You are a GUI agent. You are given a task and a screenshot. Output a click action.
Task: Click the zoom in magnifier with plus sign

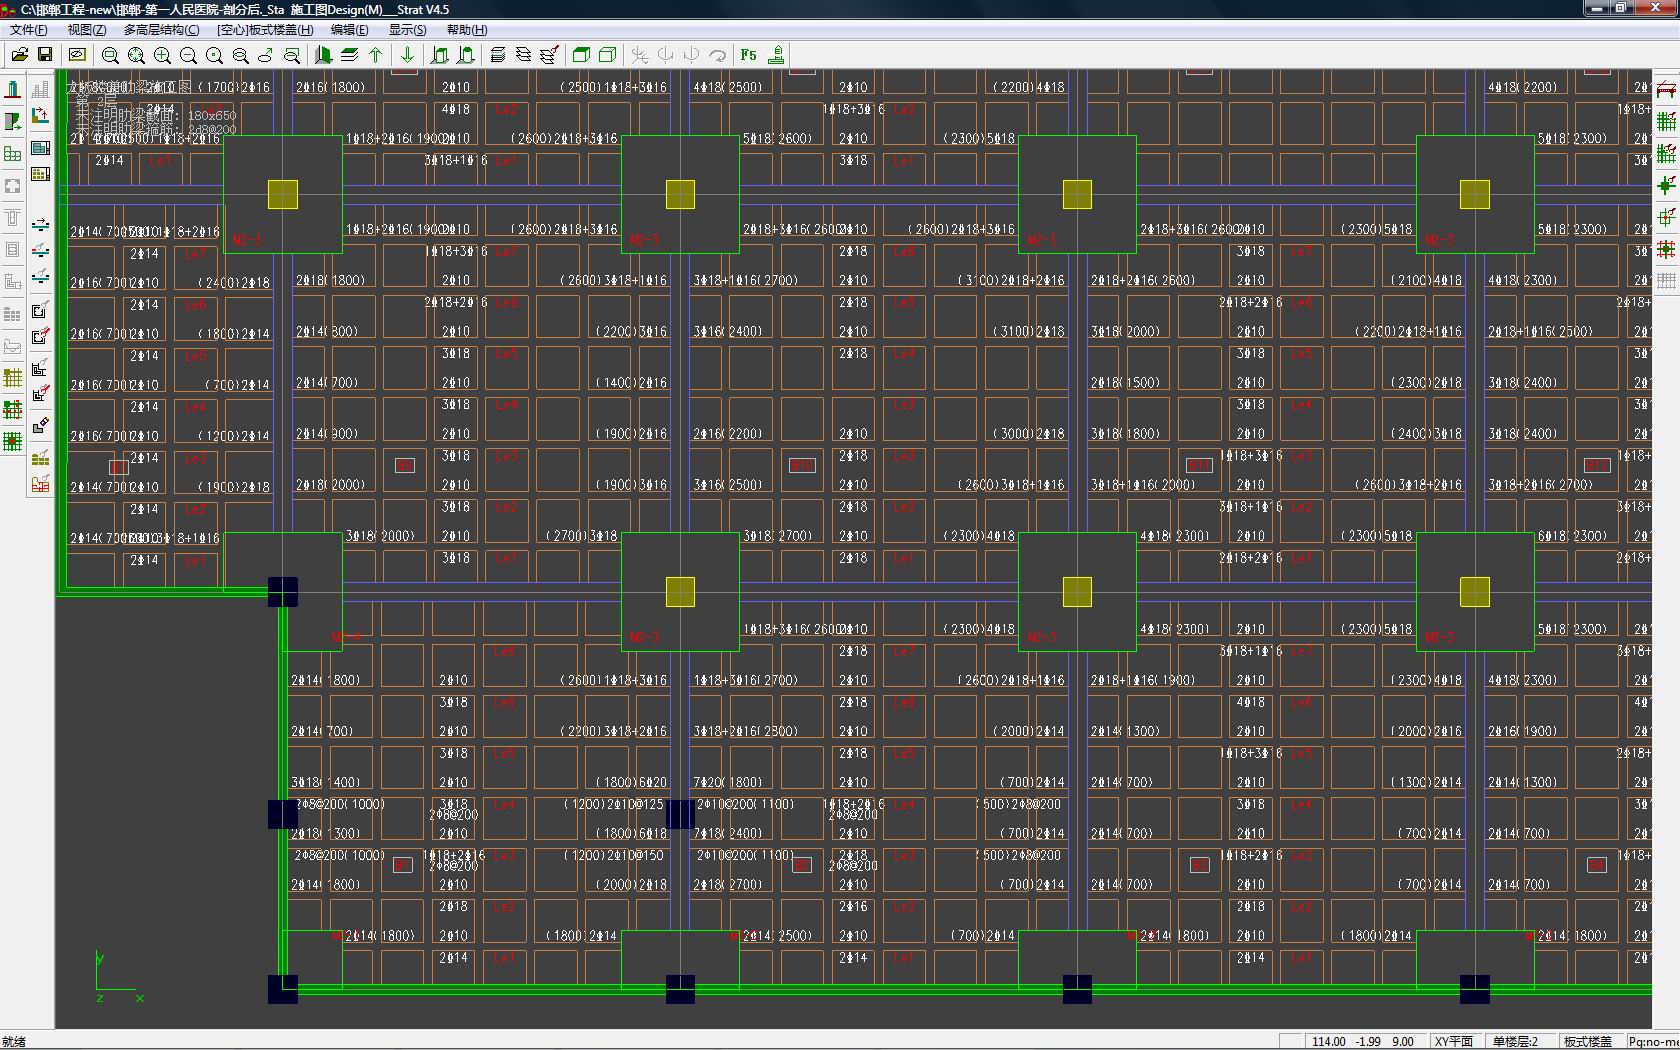click(x=162, y=56)
